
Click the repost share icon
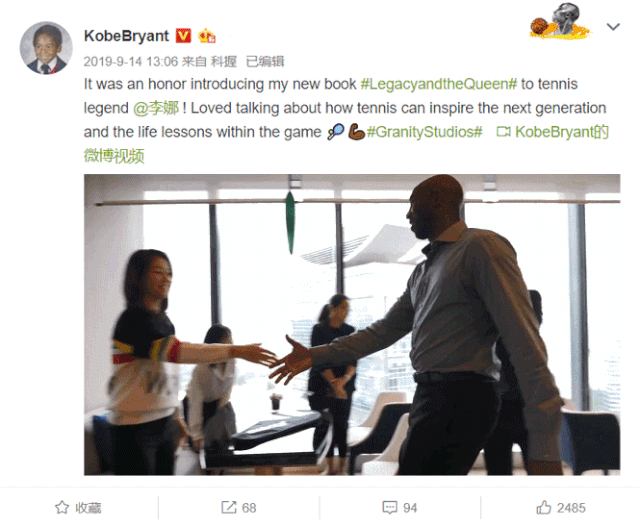[229, 507]
